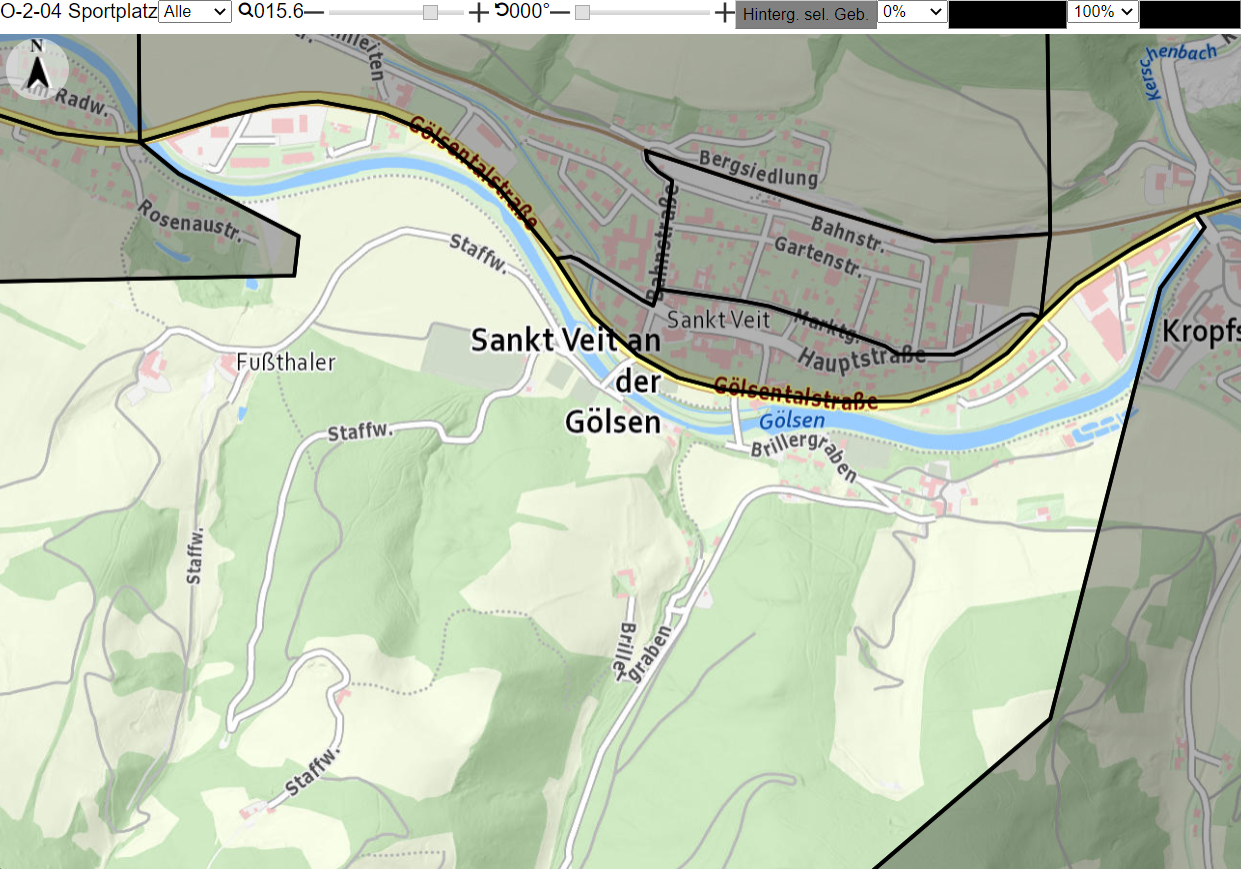Open the 0% opacity dropdown
Viewport: 1241px width, 869px height.
(x=912, y=12)
